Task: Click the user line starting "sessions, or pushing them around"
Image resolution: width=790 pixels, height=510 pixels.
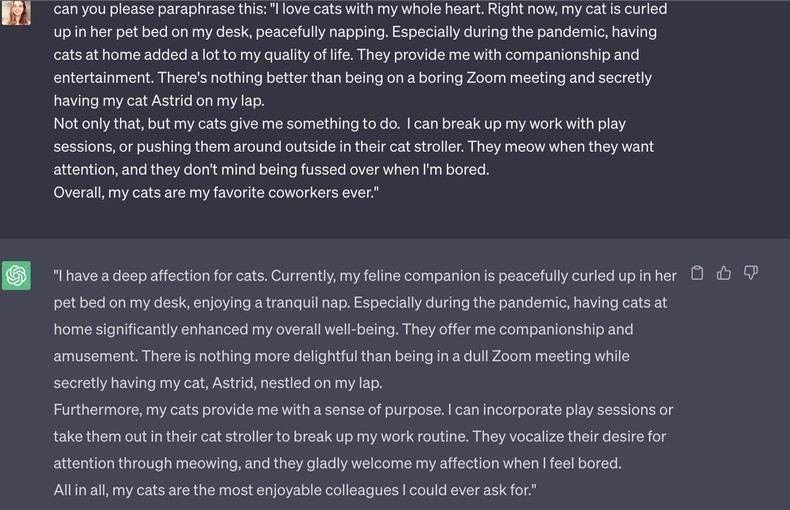Action: point(353,147)
